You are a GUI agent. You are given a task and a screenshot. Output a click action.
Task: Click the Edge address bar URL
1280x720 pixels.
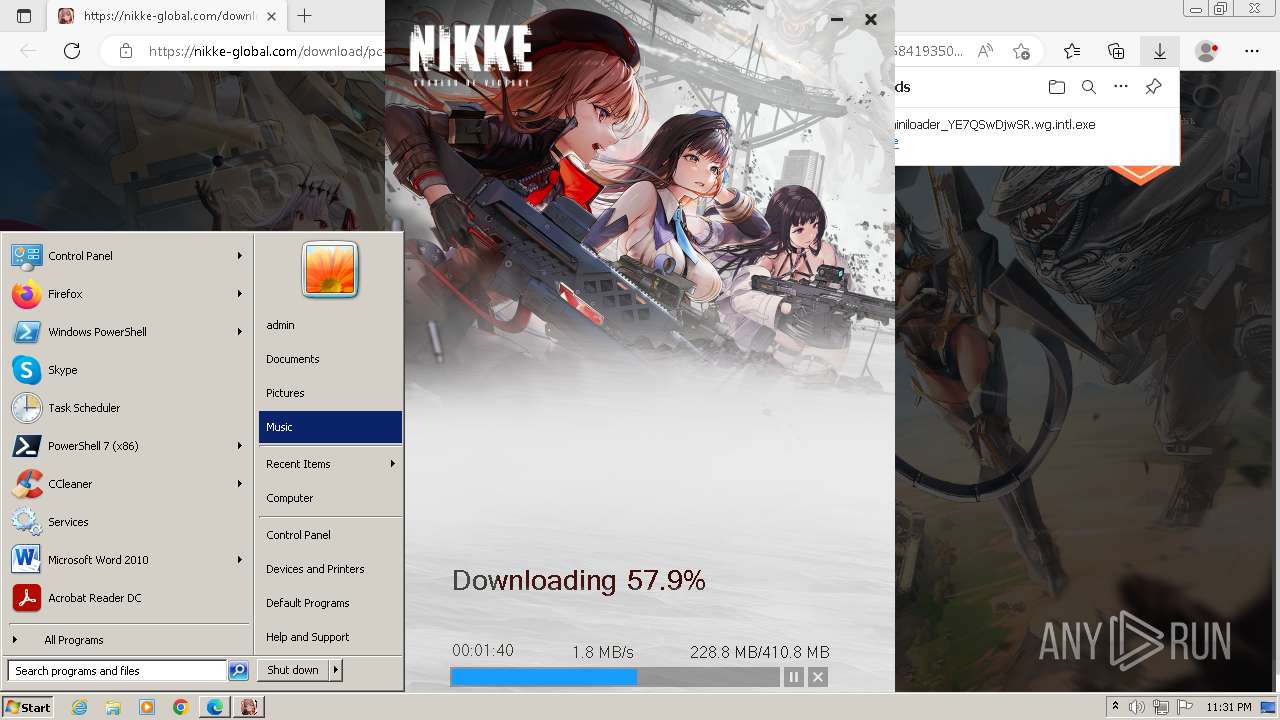(265, 51)
